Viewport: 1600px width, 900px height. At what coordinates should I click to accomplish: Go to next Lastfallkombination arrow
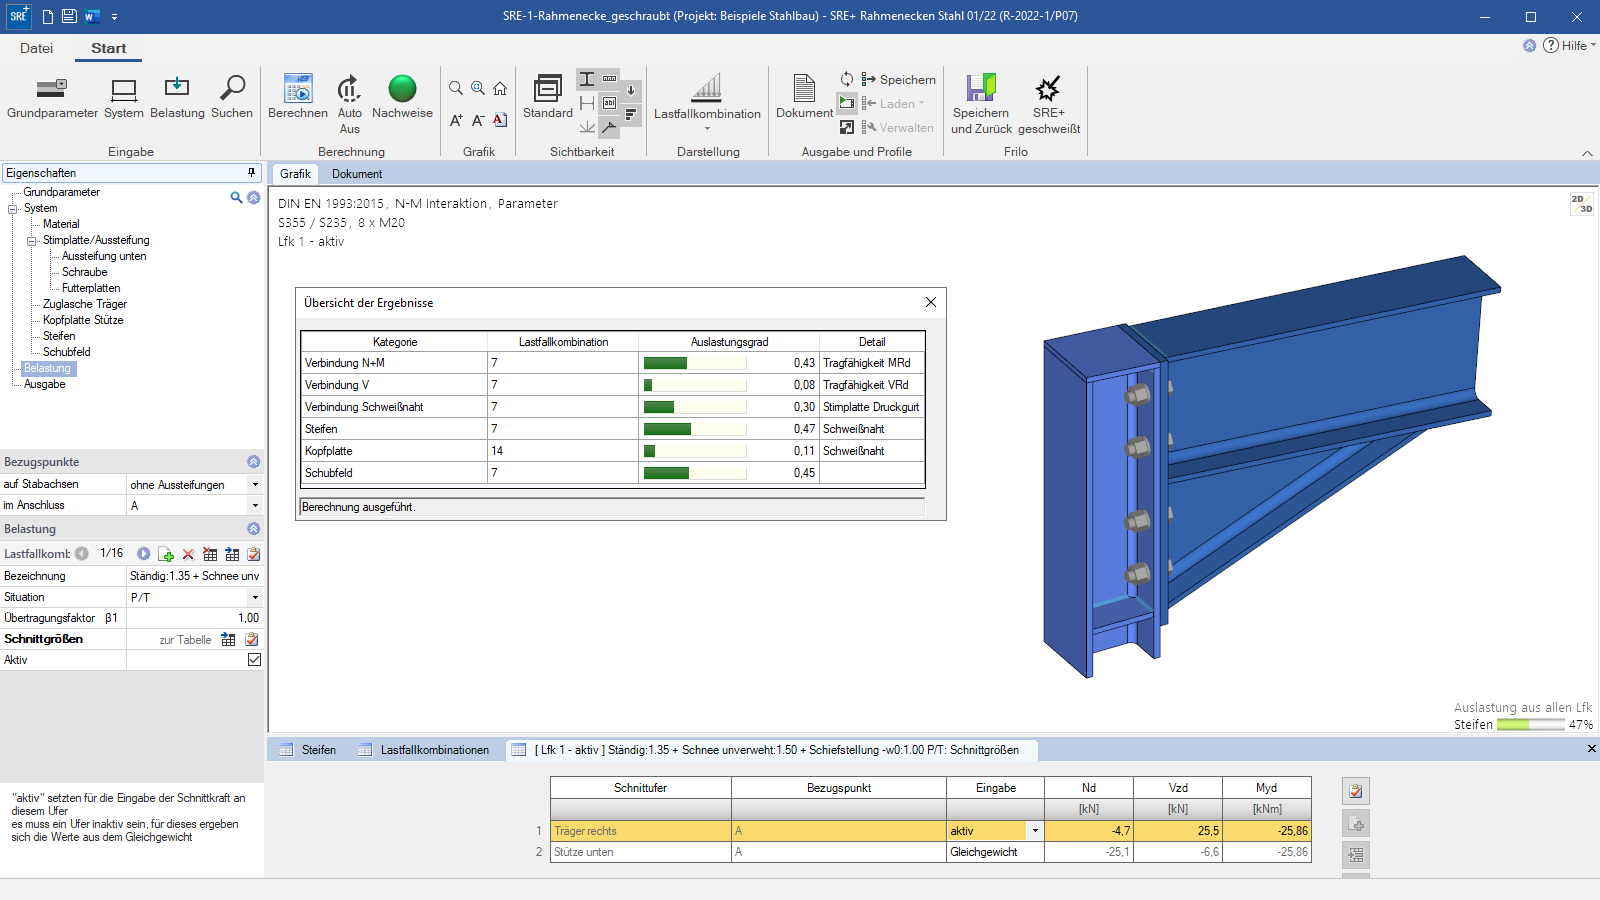pyautogui.click(x=144, y=554)
